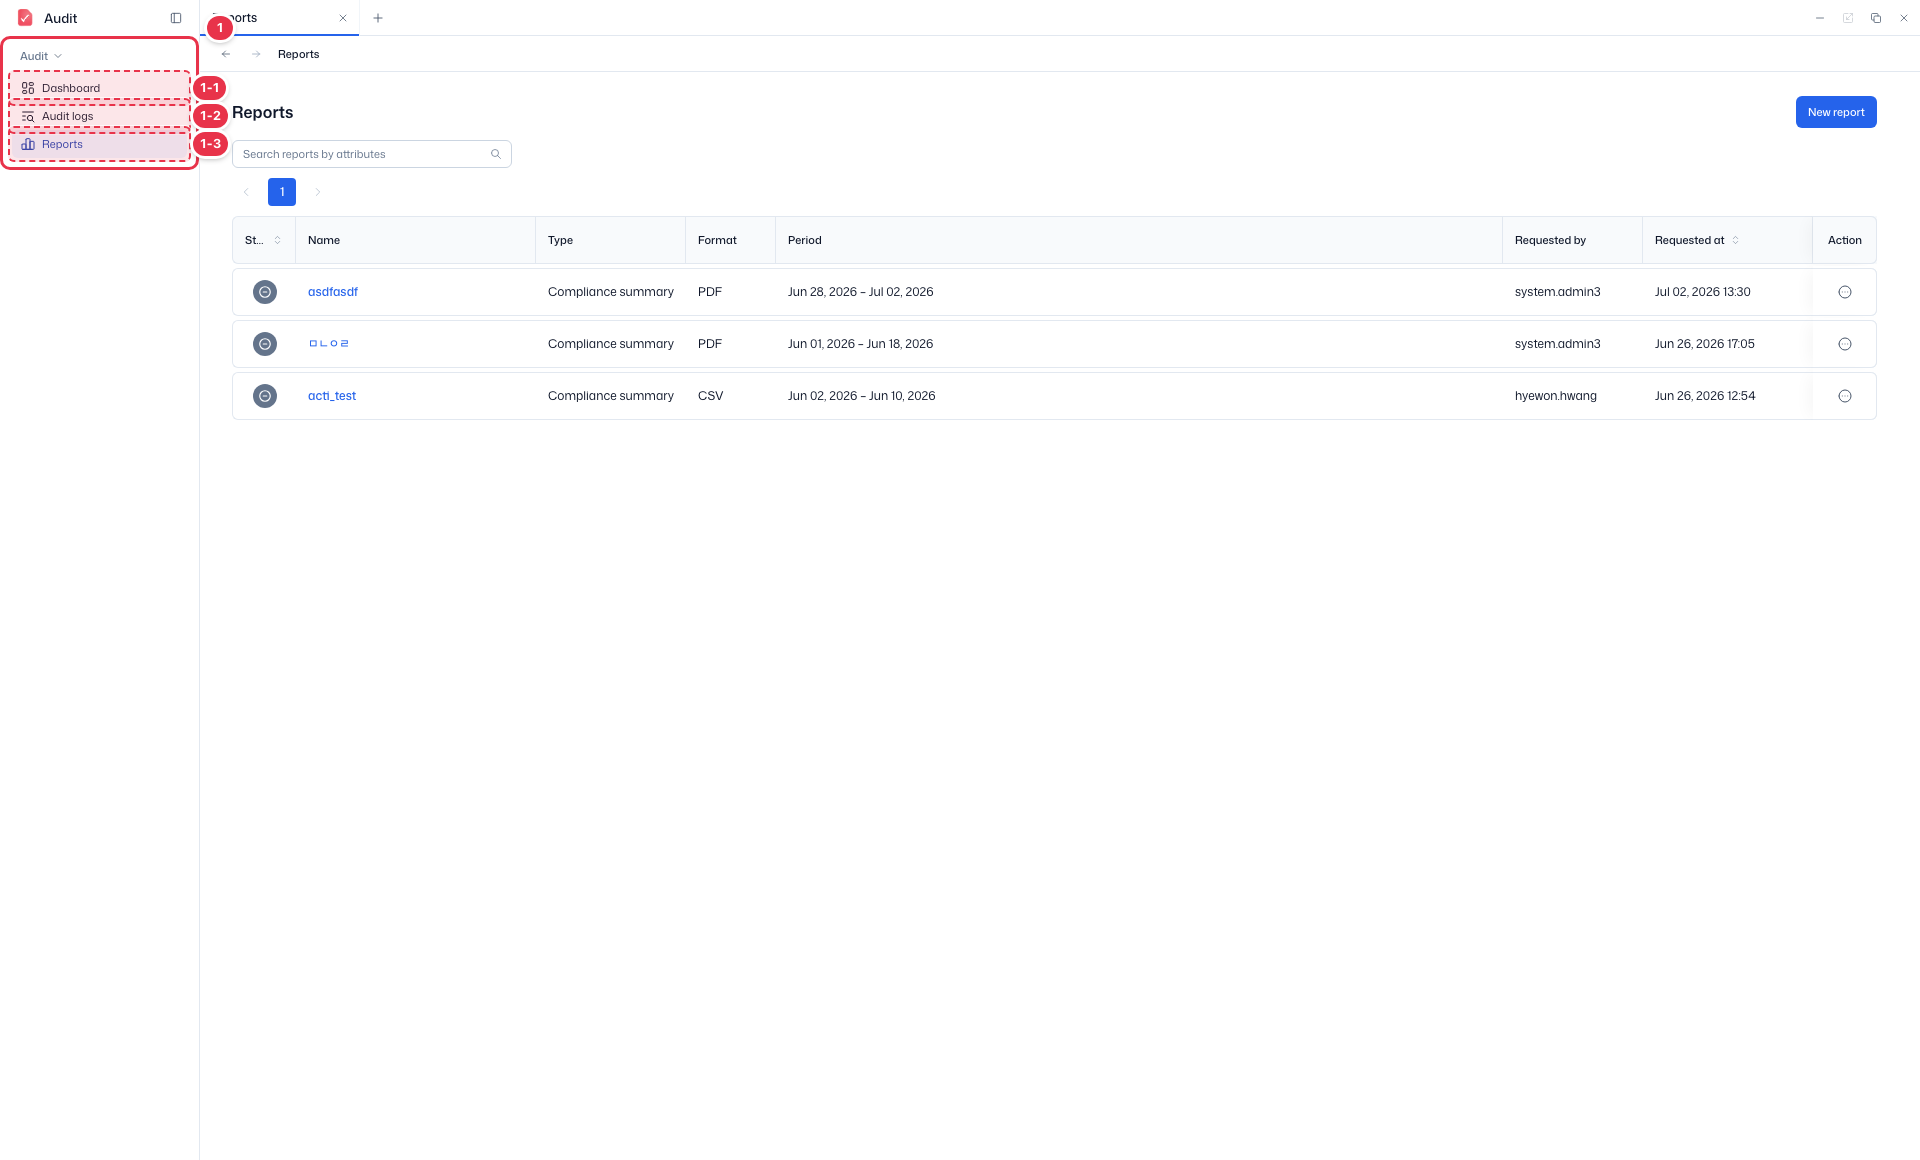Click the Name column header

point(416,240)
